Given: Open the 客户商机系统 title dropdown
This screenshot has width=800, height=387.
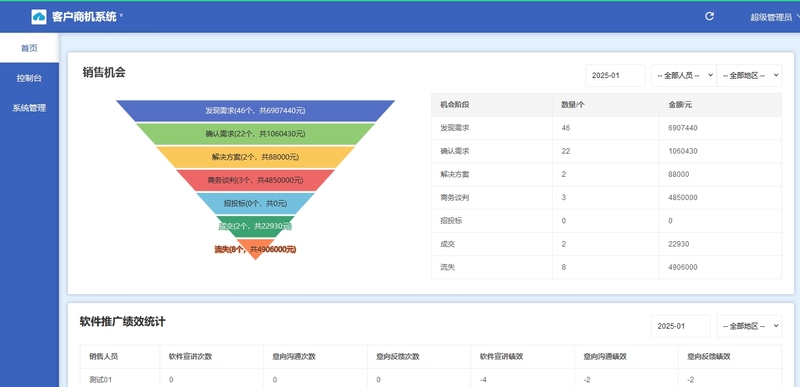Looking at the screenshot, I should (87, 16).
